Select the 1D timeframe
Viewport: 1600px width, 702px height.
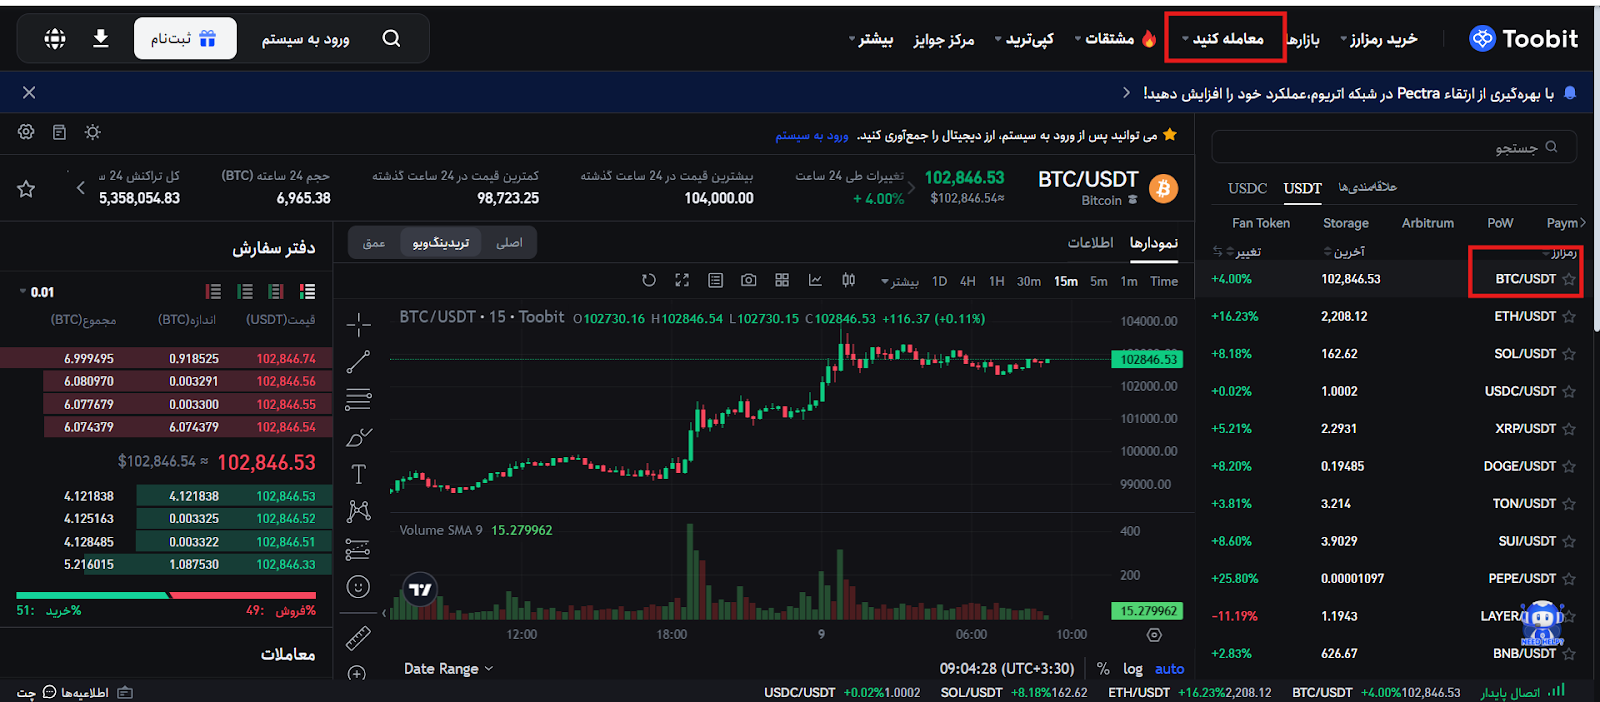pos(939,281)
